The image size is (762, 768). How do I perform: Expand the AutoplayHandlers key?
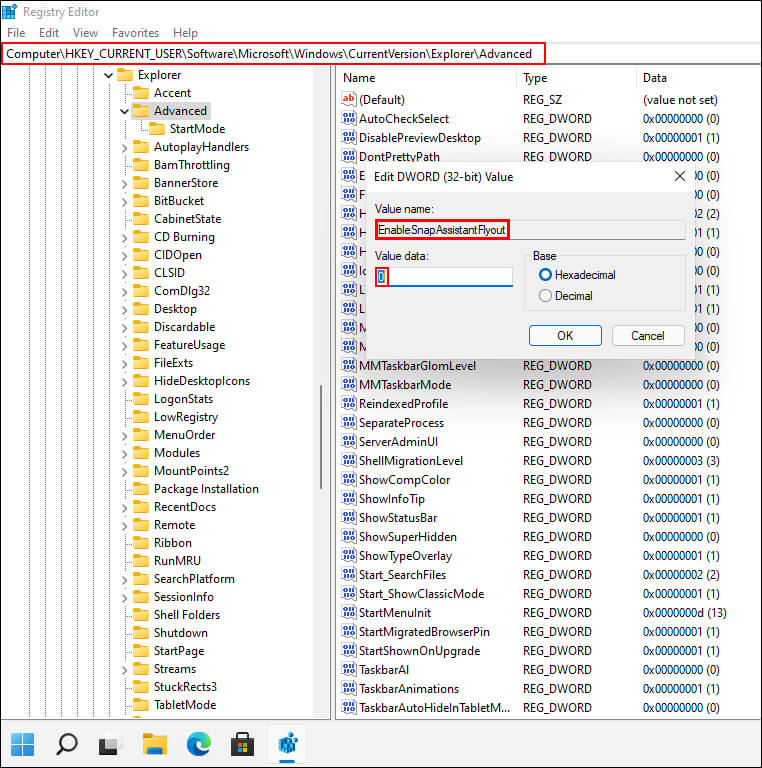[x=124, y=147]
